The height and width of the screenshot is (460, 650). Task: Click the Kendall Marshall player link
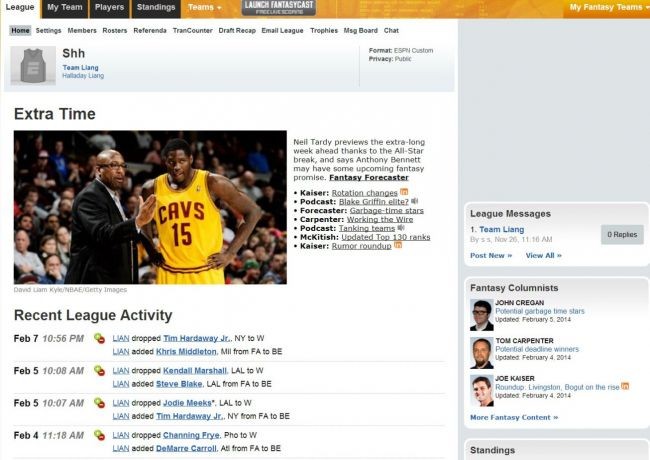[195, 370]
